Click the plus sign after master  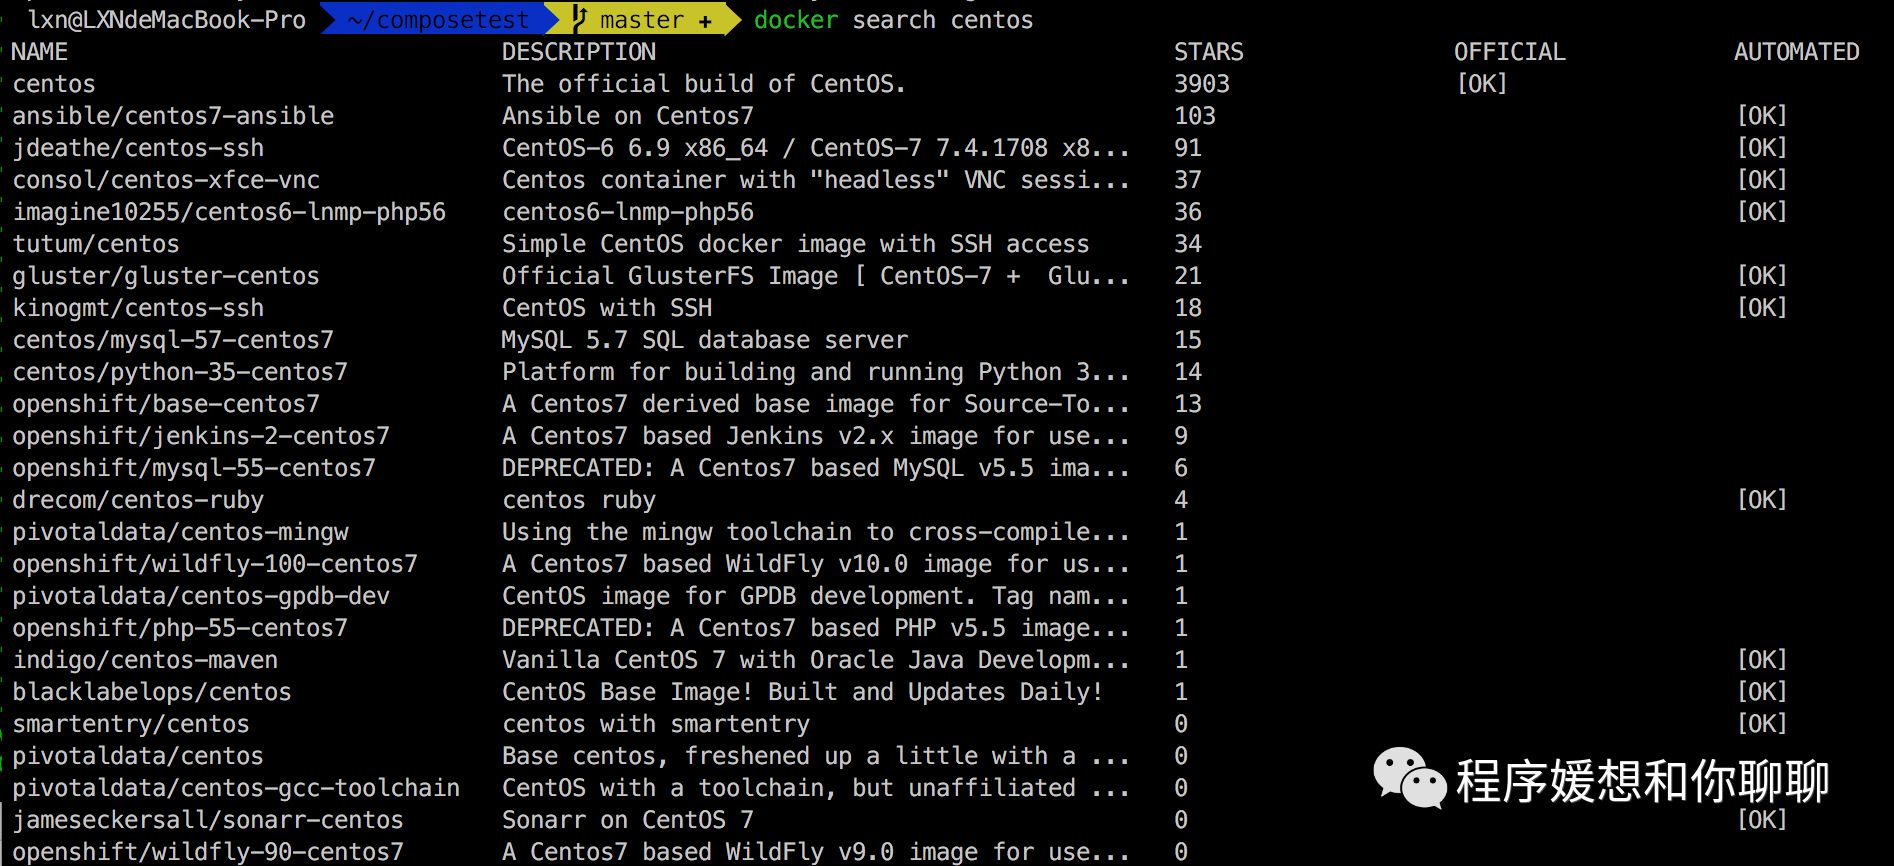[x=706, y=21]
